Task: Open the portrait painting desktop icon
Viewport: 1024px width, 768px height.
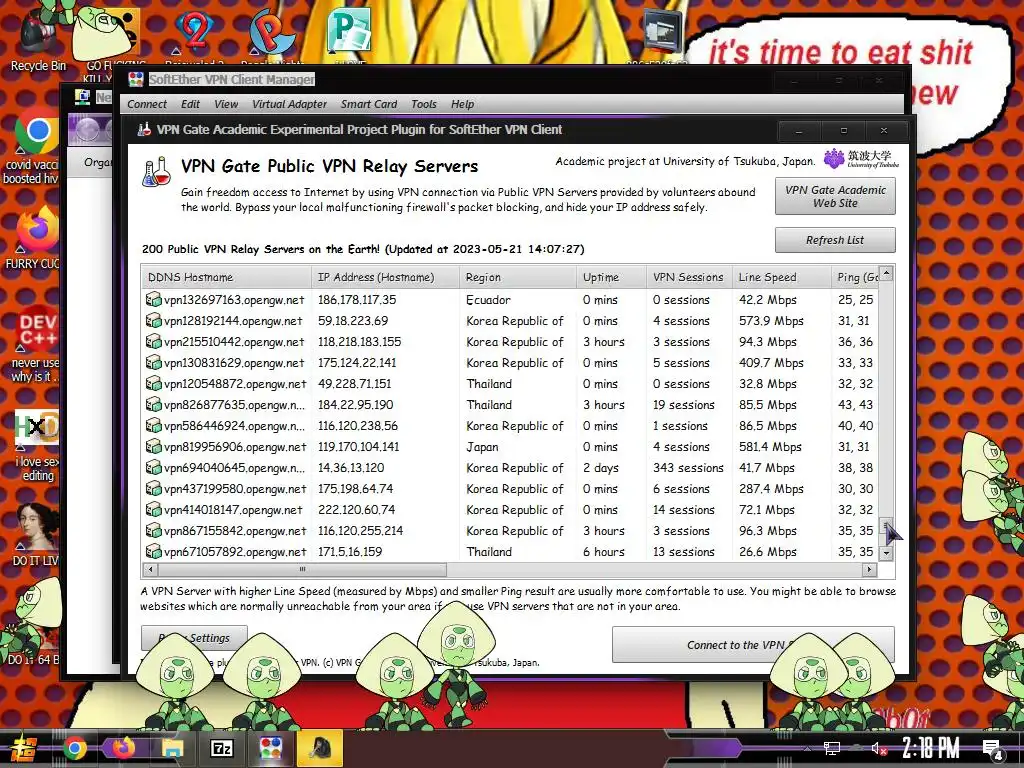Action: pyautogui.click(x=37, y=526)
